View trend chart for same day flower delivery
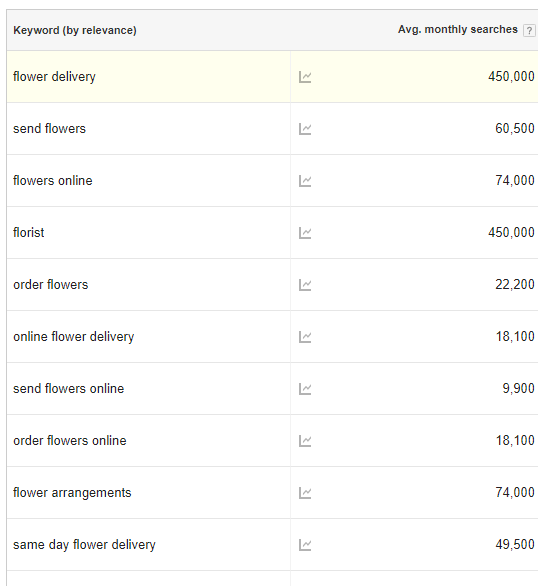538x586 pixels. click(305, 545)
